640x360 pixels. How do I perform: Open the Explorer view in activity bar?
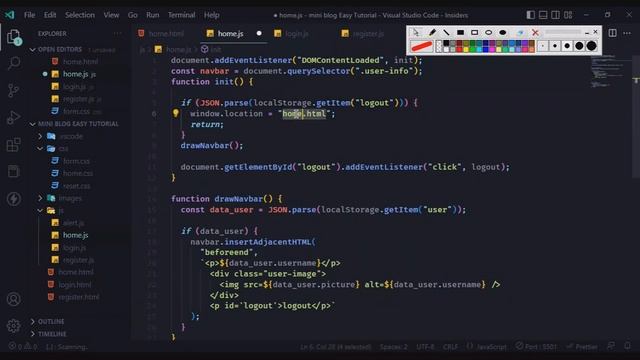coord(14,37)
